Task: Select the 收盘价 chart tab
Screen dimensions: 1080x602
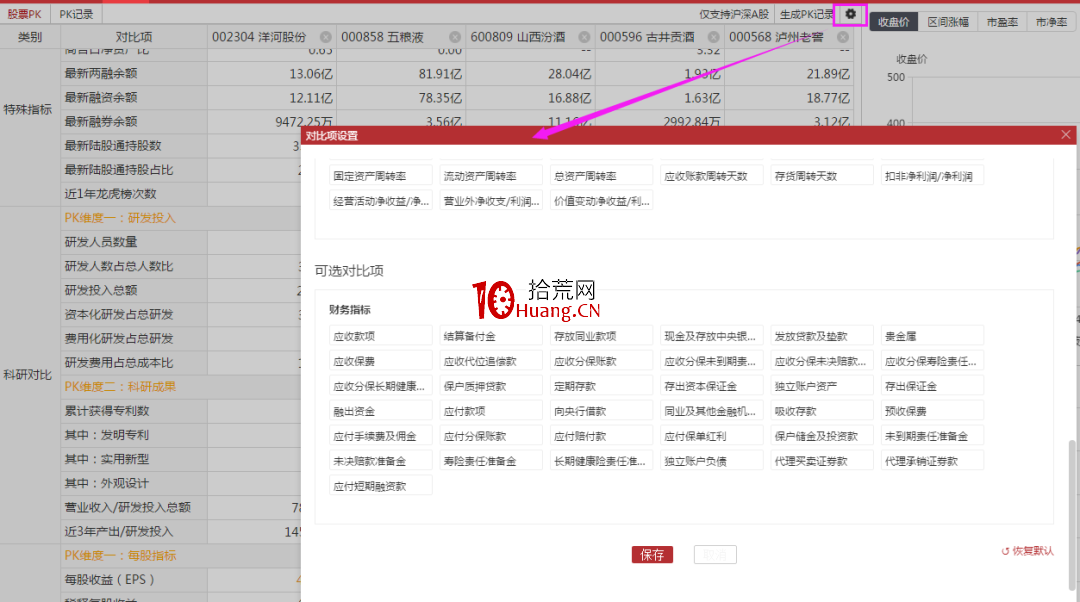Action: [x=893, y=22]
